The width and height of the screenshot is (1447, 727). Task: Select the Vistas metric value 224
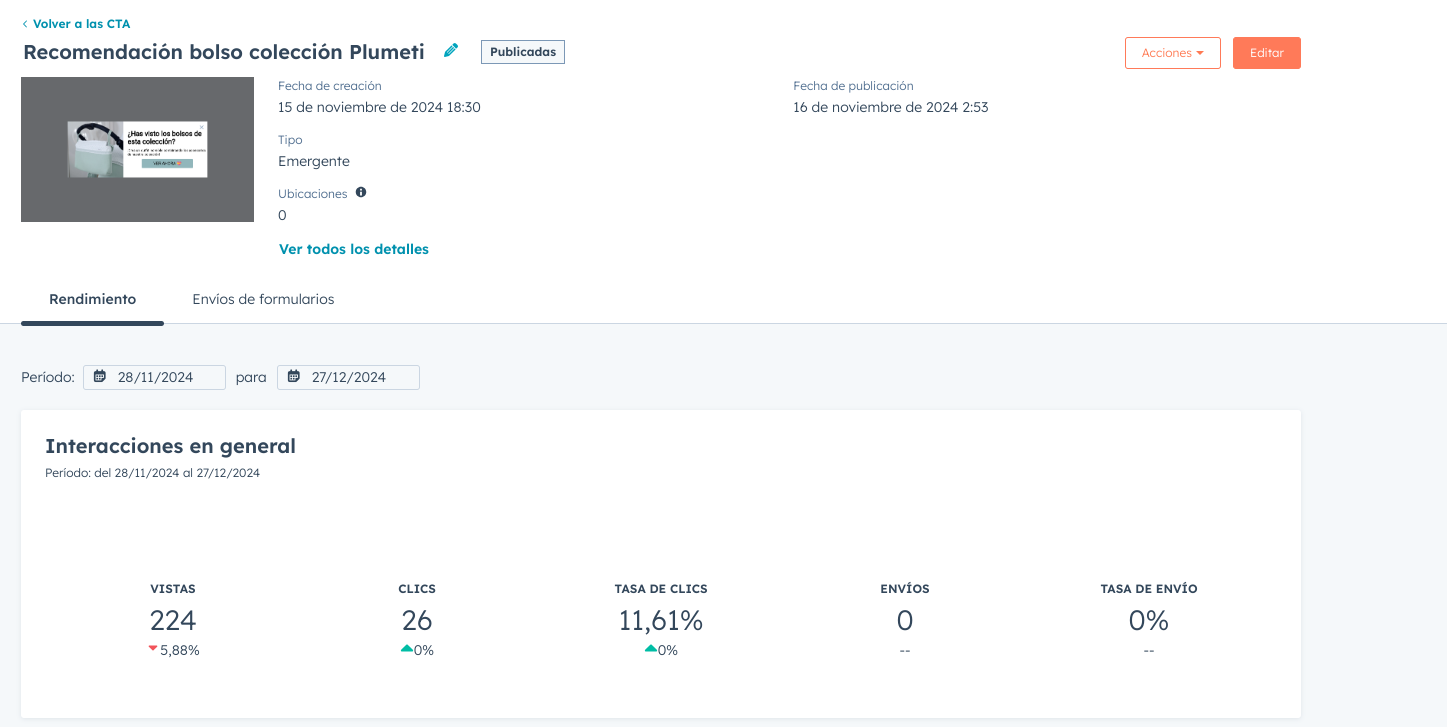pyautogui.click(x=173, y=621)
